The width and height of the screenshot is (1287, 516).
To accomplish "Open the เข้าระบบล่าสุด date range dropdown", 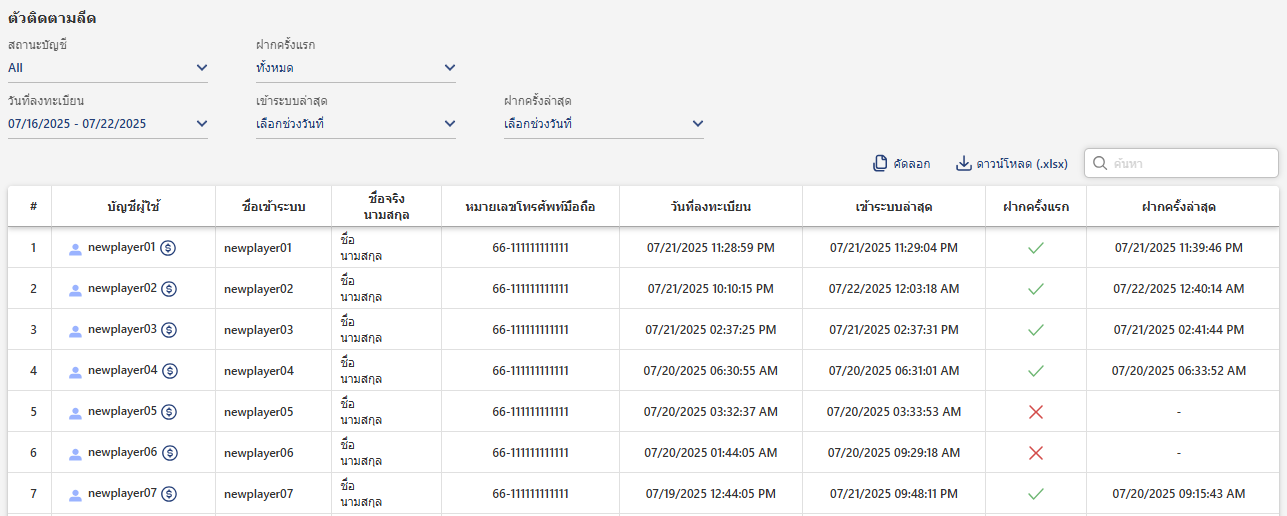I will pyautogui.click(x=356, y=124).
